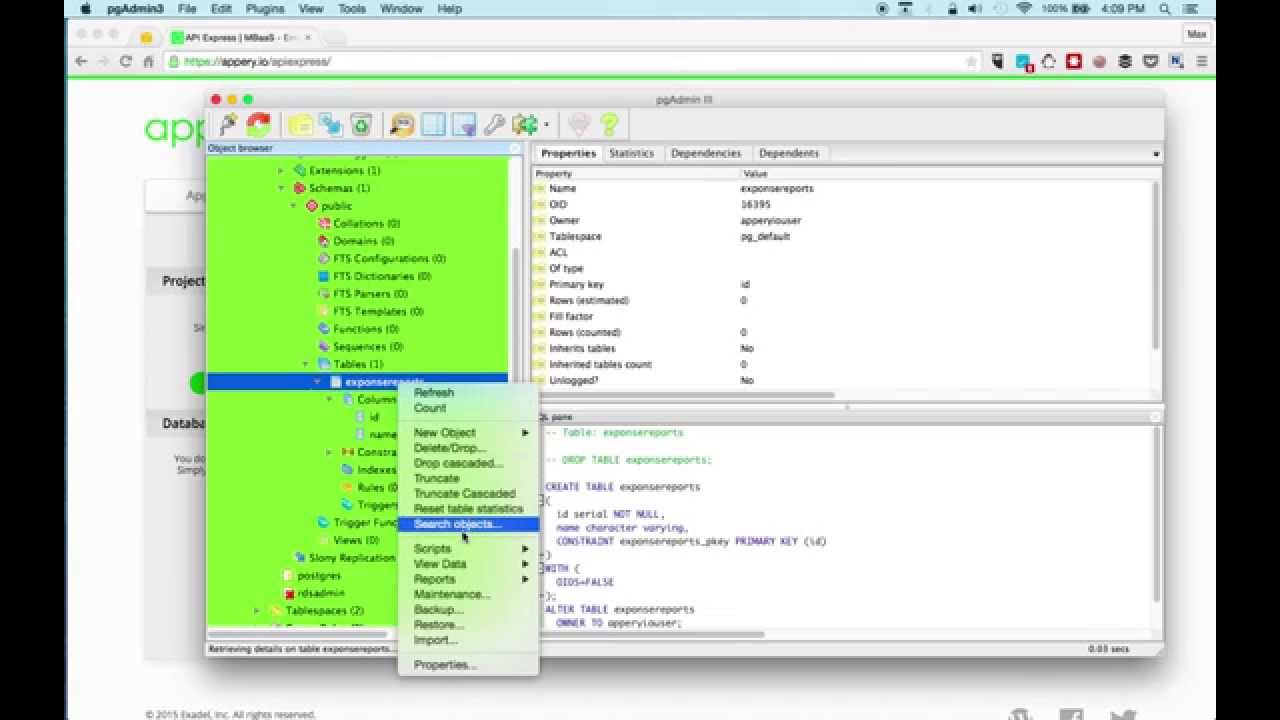Click the SQL help question mark icon
This screenshot has height=720, width=1280.
(609, 124)
